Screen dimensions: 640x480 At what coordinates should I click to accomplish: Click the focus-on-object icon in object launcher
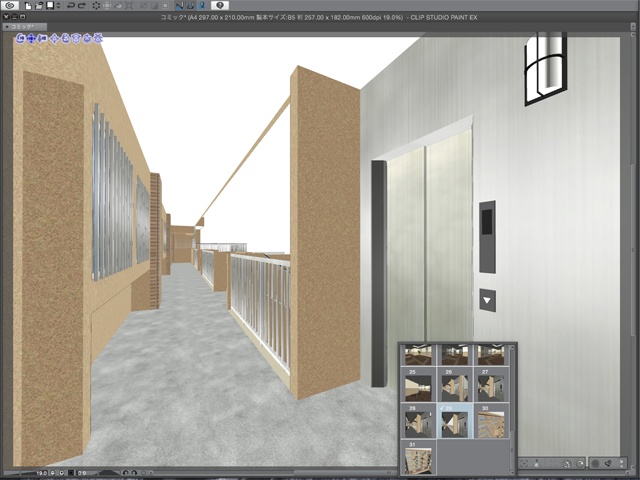(x=524, y=463)
